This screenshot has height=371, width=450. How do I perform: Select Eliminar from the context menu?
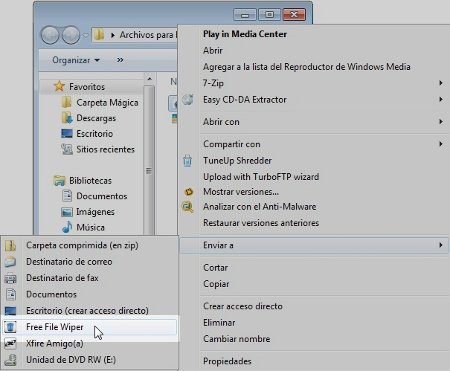tap(219, 323)
